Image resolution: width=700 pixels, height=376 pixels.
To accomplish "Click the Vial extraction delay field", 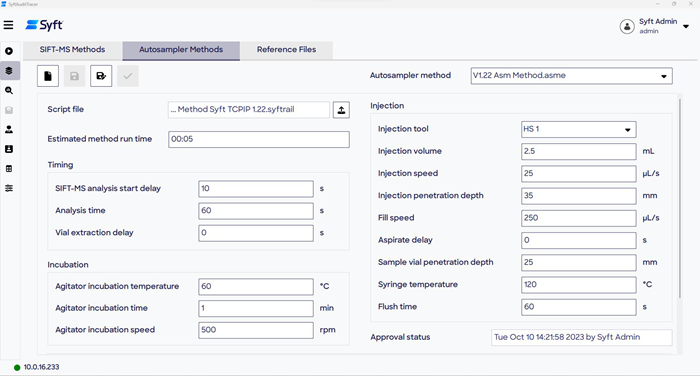I will point(256,233).
